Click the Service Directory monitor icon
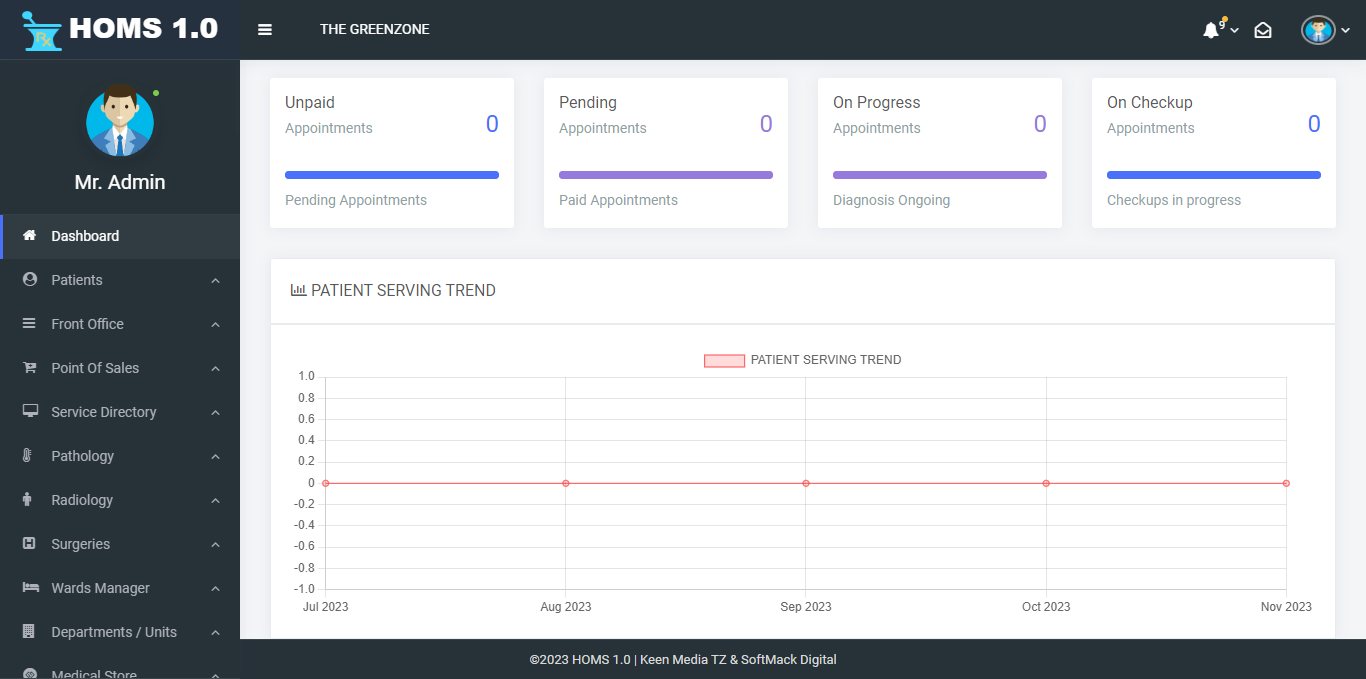This screenshot has height=679, width=1366. 30,412
